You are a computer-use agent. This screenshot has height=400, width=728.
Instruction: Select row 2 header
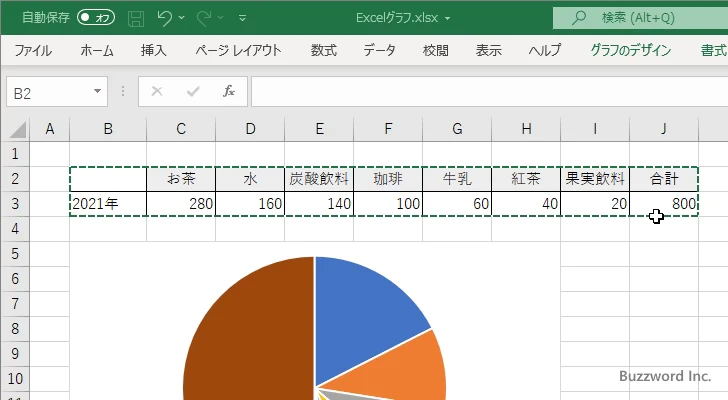point(15,179)
